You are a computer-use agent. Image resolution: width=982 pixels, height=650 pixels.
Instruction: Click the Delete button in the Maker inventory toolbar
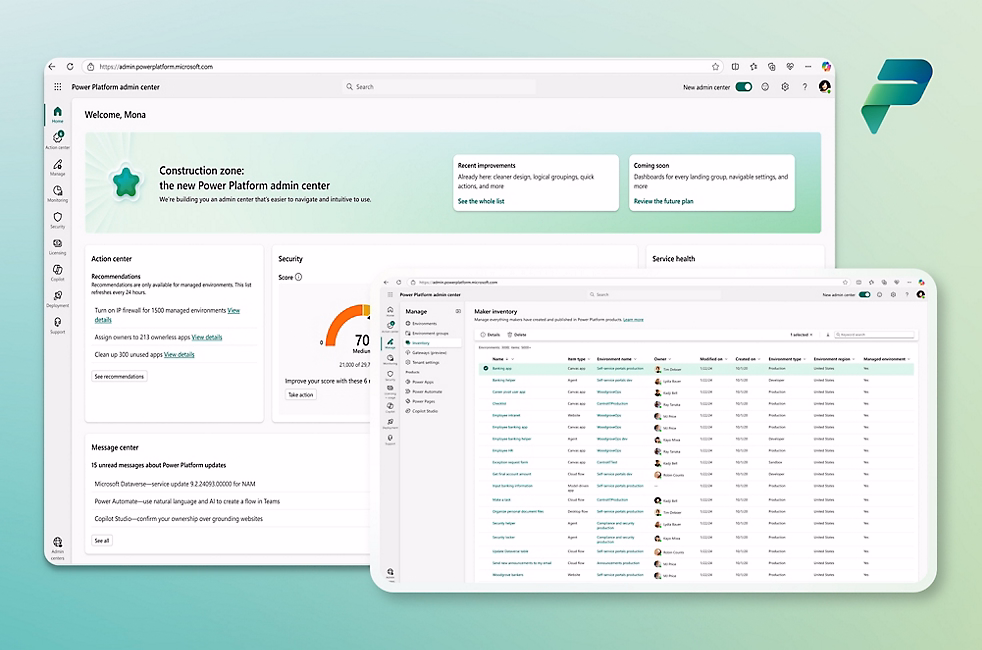(517, 334)
